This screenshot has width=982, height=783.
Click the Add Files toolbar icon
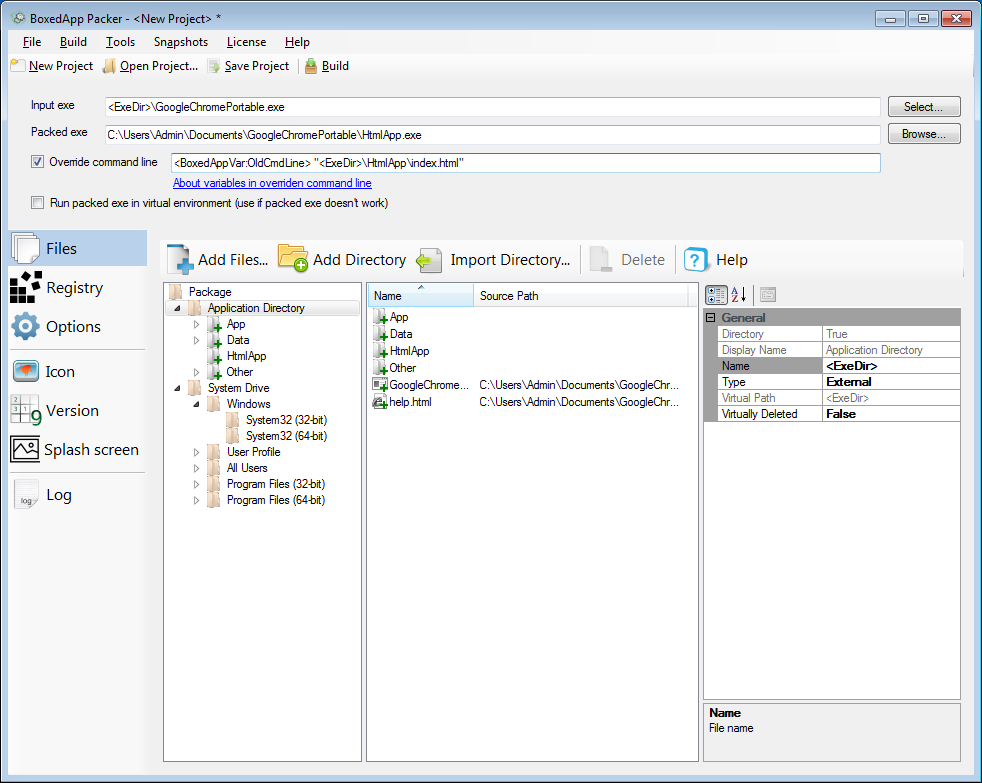tap(180, 259)
